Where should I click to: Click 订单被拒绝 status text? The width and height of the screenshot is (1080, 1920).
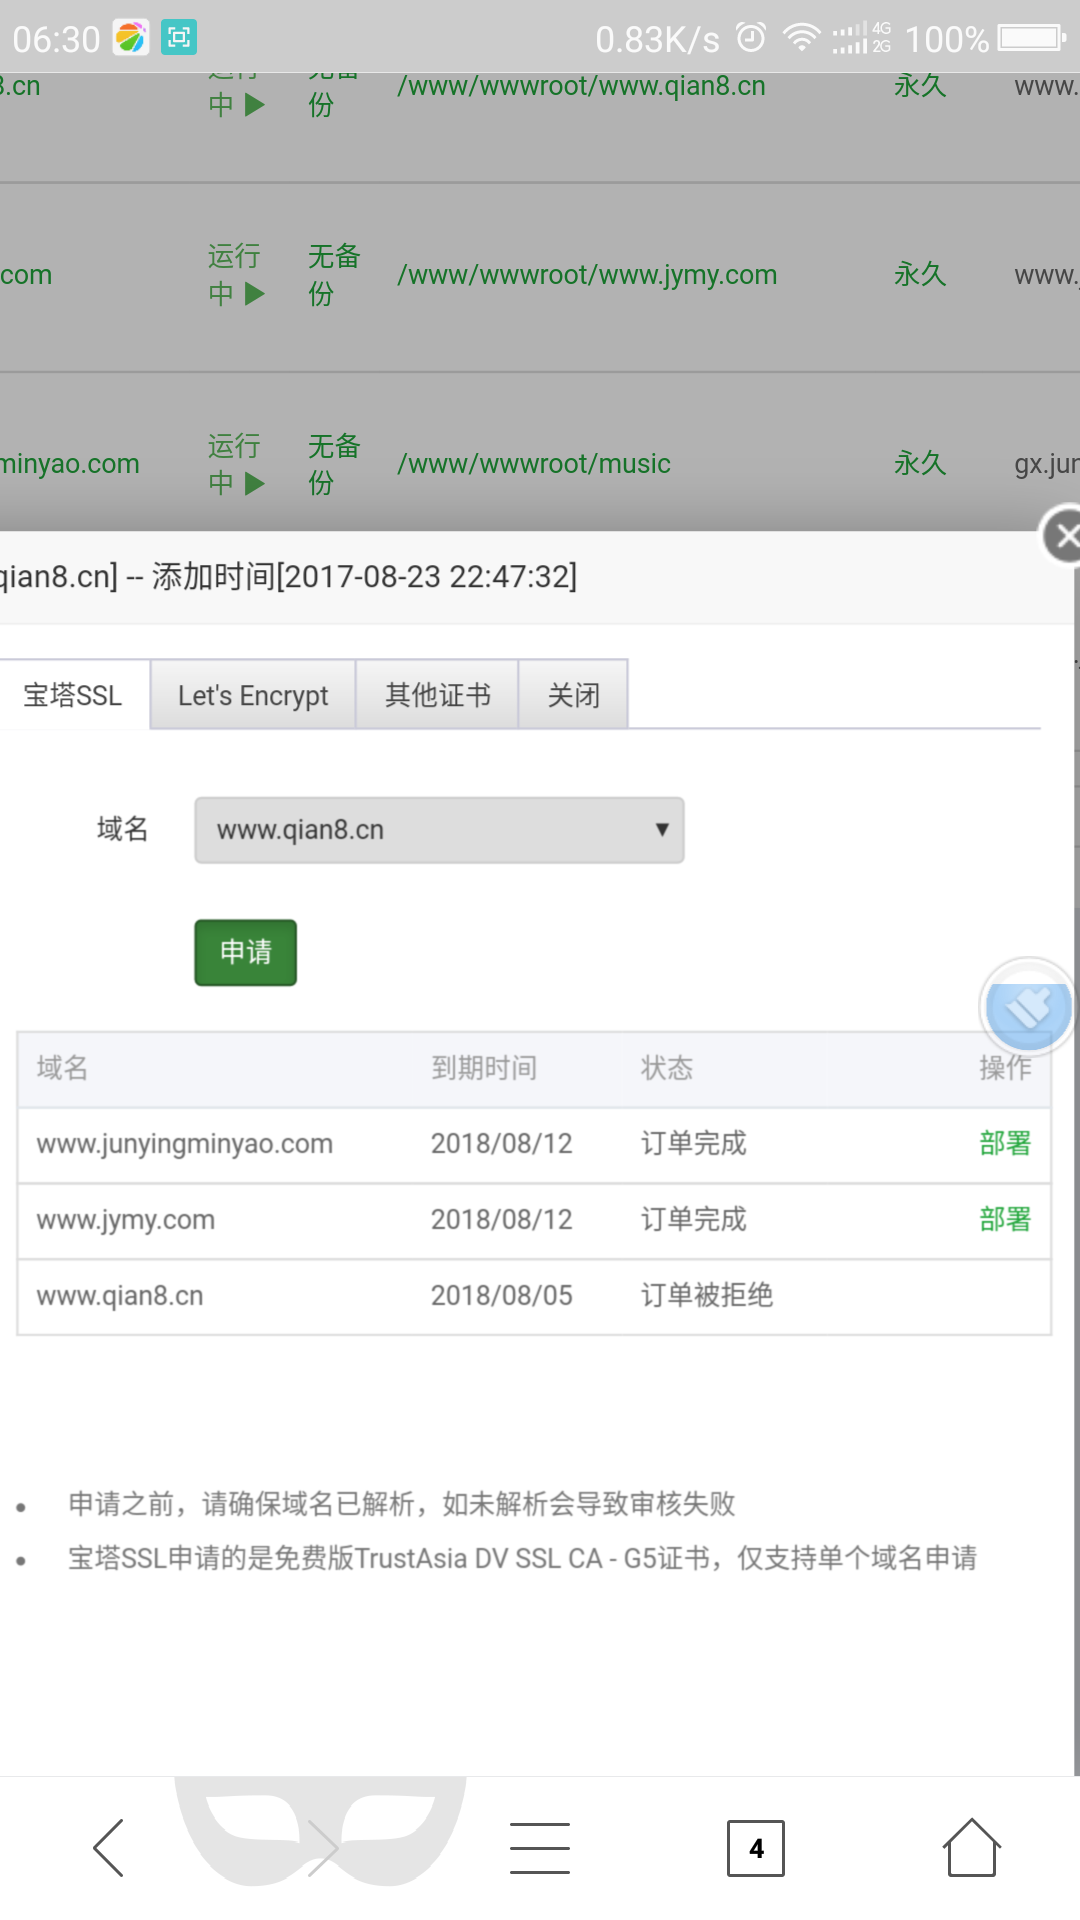tap(707, 1295)
